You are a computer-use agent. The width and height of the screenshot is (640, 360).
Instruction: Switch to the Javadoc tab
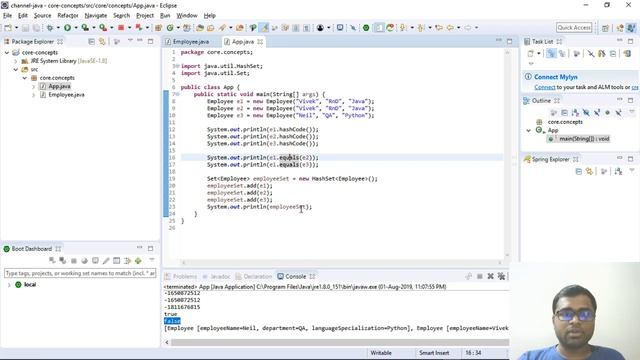click(217, 276)
